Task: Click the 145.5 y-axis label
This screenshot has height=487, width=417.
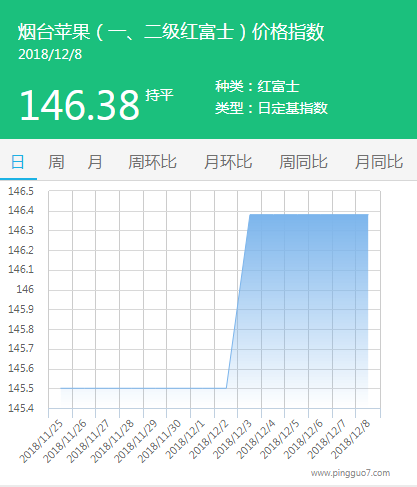Action: coord(21,388)
